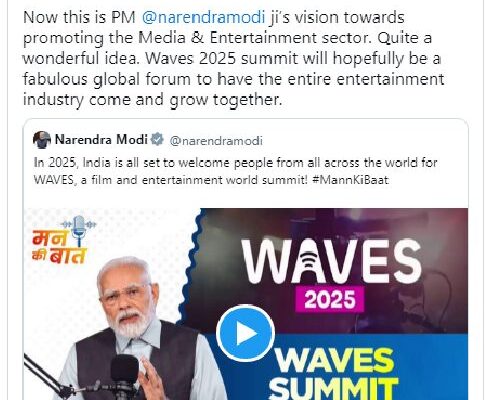Open the @narendramodi mention link
This screenshot has height=400, width=486.
point(203,17)
